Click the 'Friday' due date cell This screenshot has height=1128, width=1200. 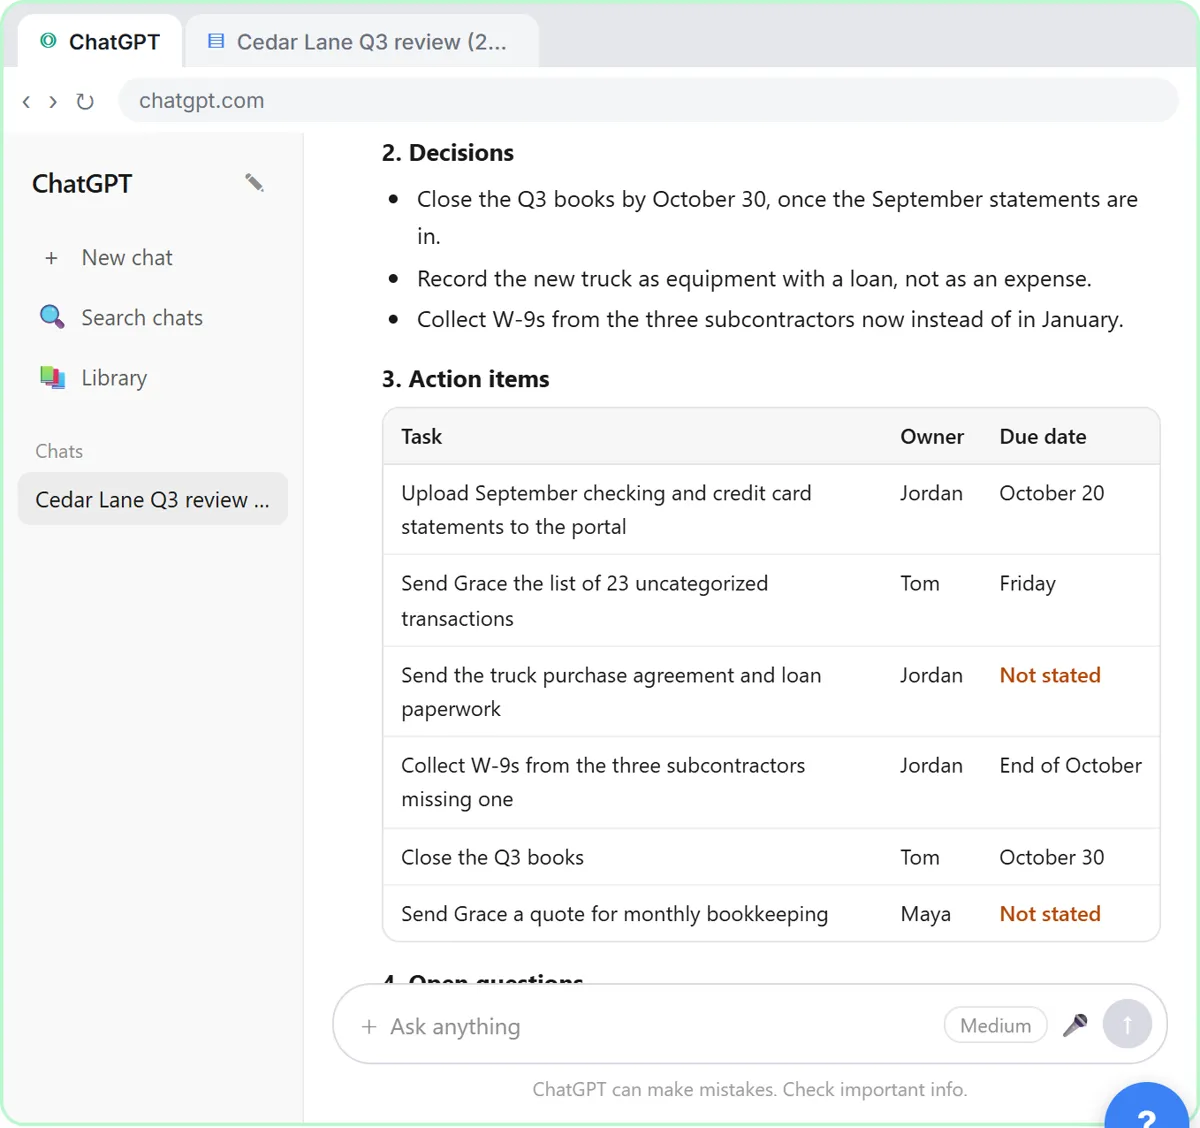1028,583
